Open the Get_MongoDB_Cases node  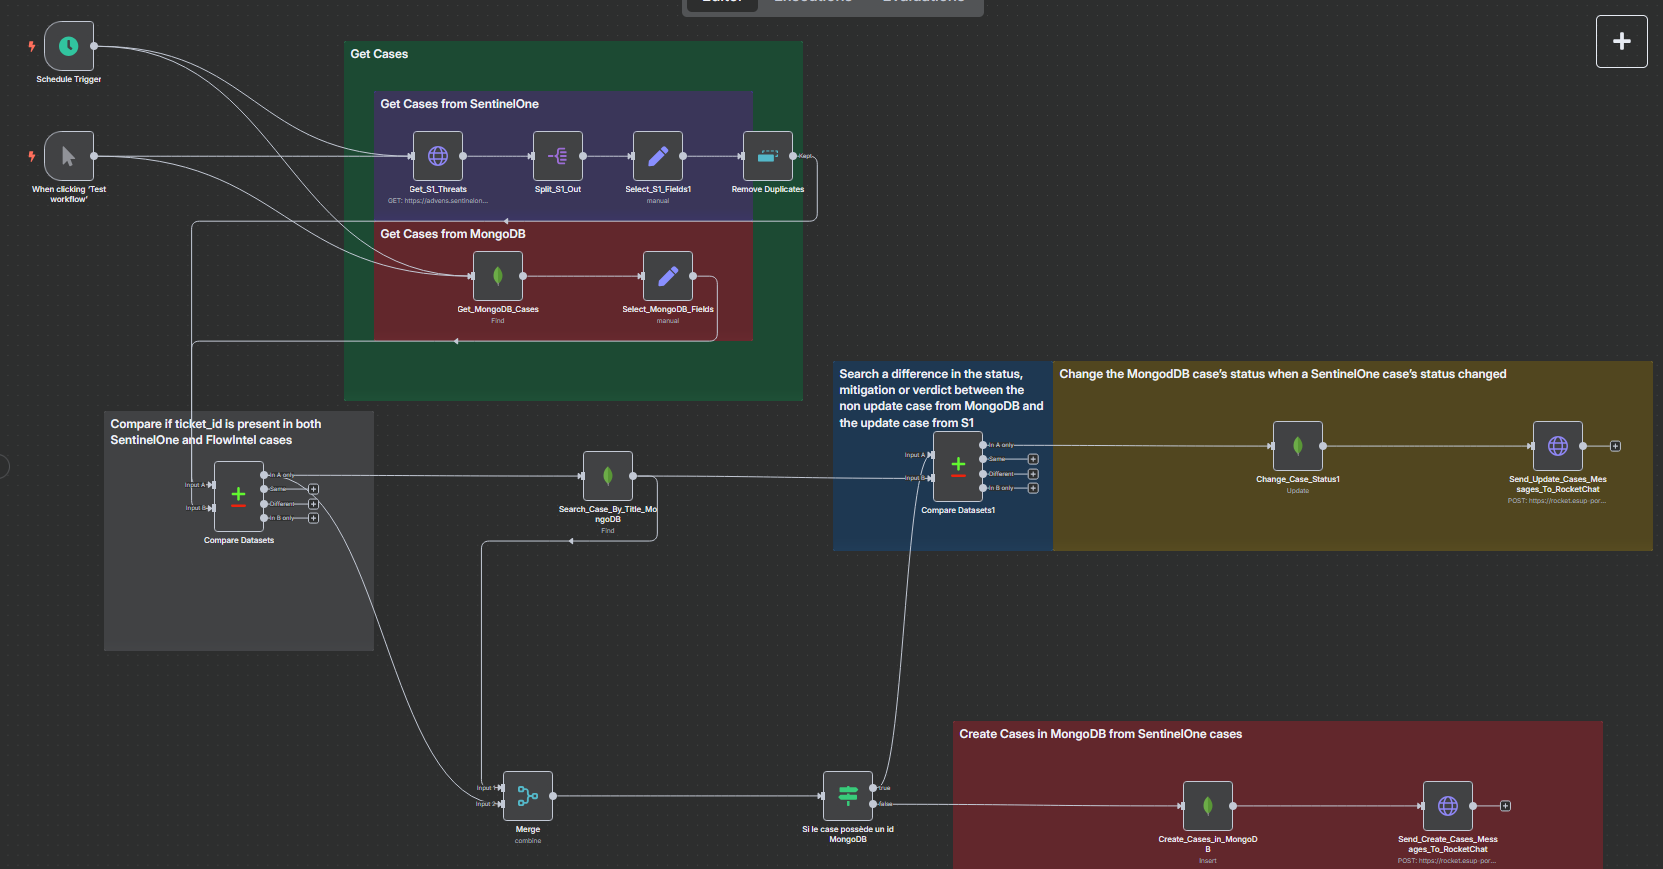point(498,276)
